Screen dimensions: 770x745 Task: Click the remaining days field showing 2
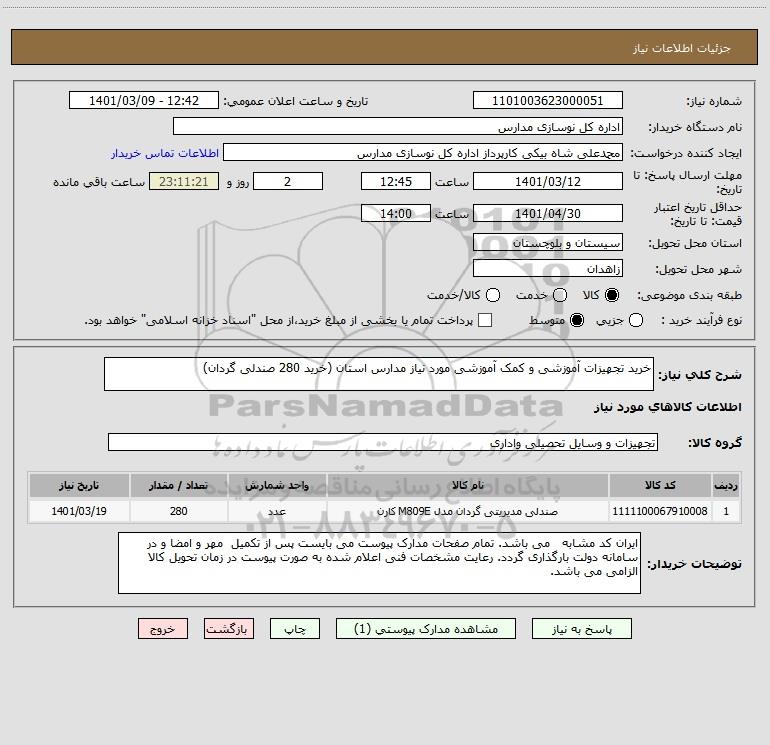click(x=288, y=182)
